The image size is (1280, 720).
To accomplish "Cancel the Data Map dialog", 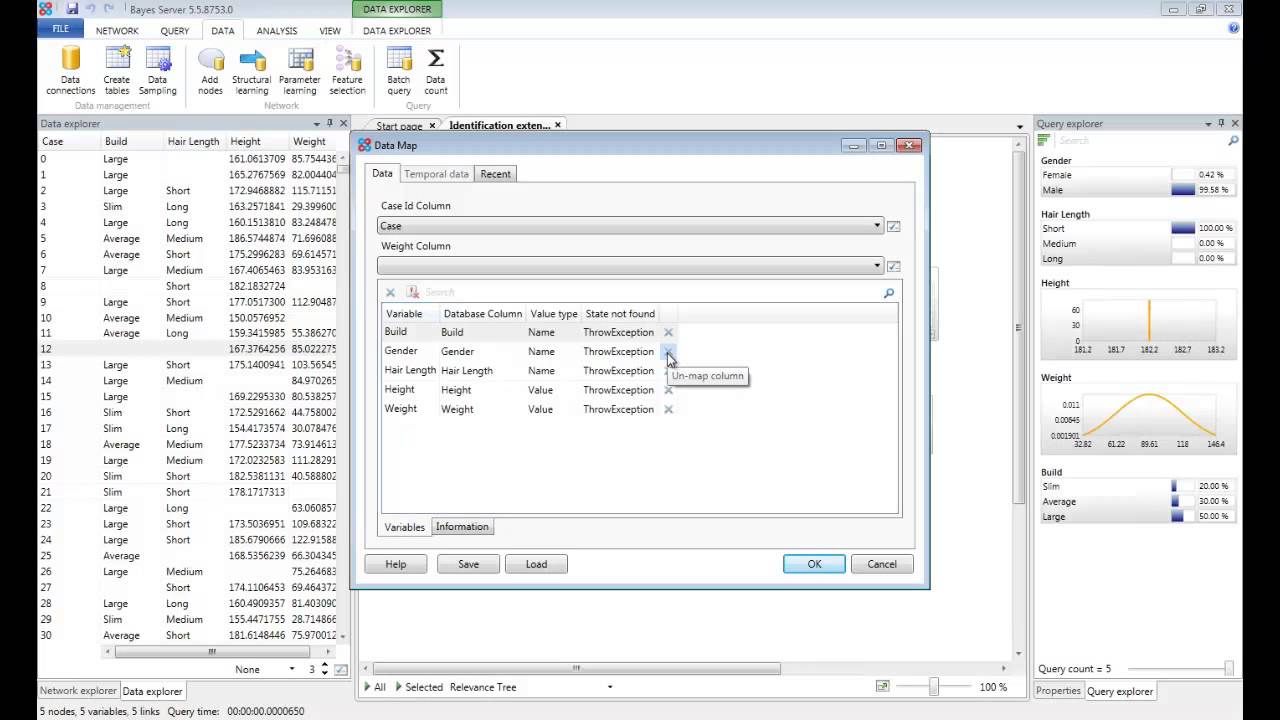I will point(882,564).
